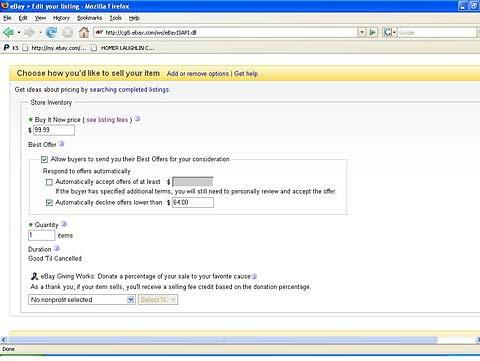
Task: Open help icon next to Best Offer
Action: click(x=61, y=144)
